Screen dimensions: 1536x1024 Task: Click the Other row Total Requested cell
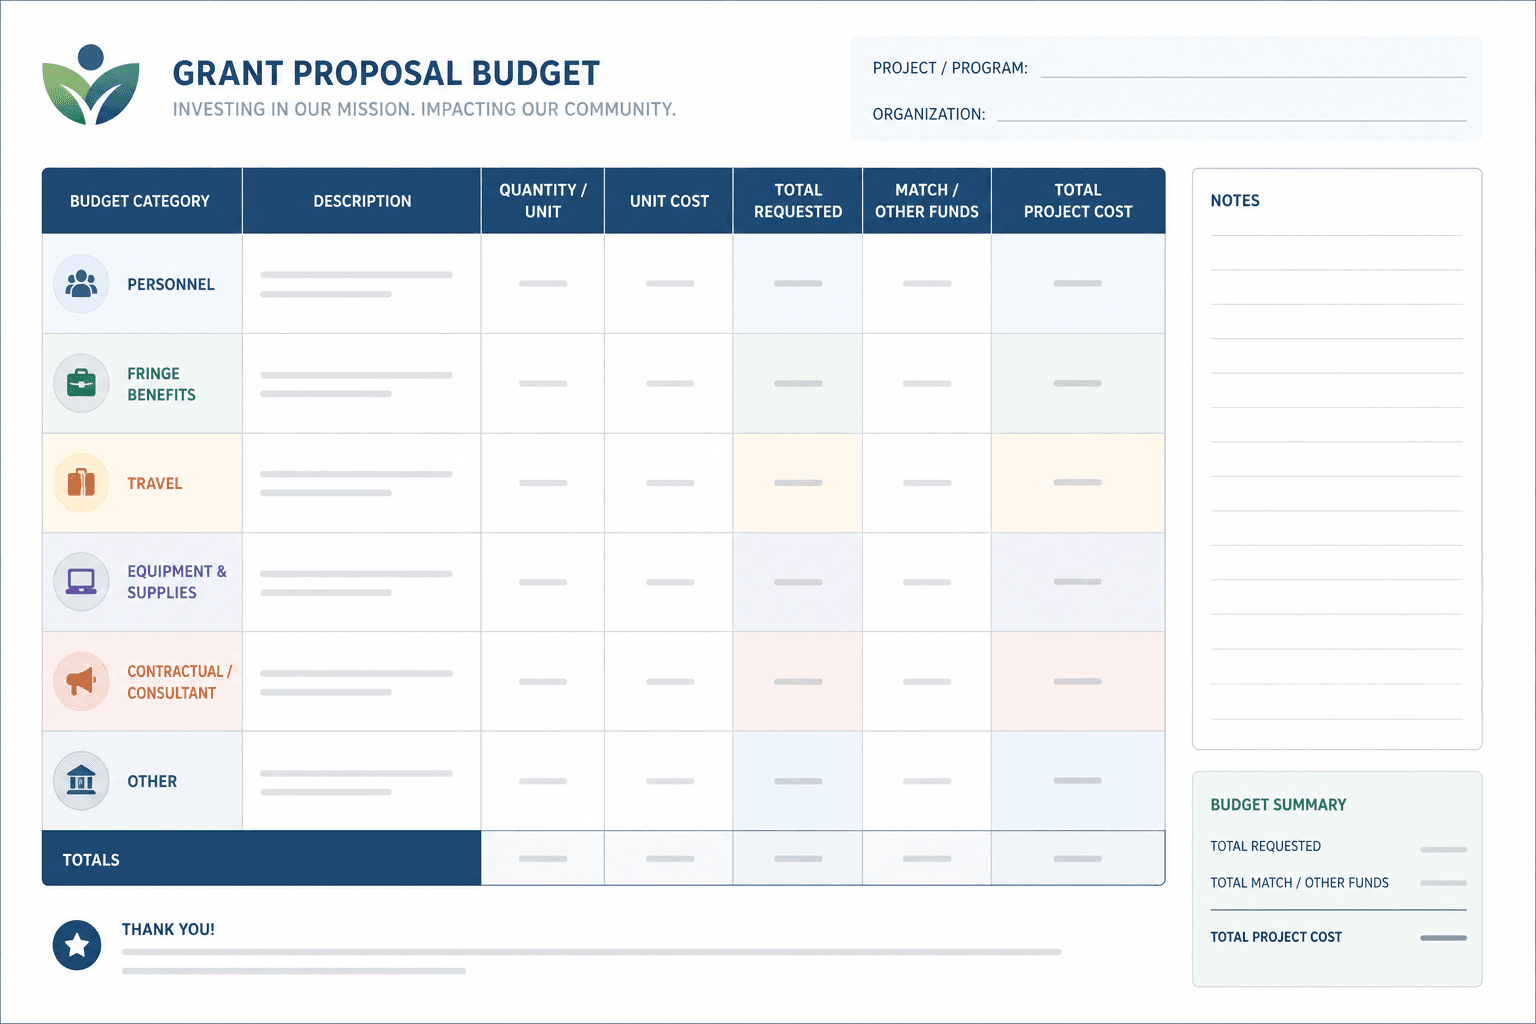[x=798, y=781]
